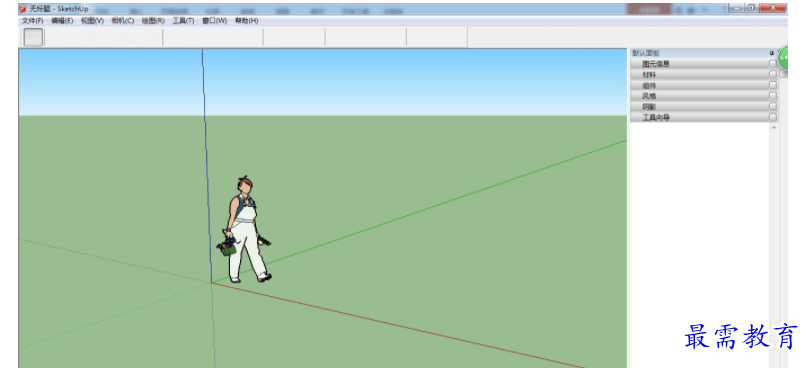This screenshot has width=806, height=368.
Task: Expand the 风格 panel
Action: [x=704, y=96]
